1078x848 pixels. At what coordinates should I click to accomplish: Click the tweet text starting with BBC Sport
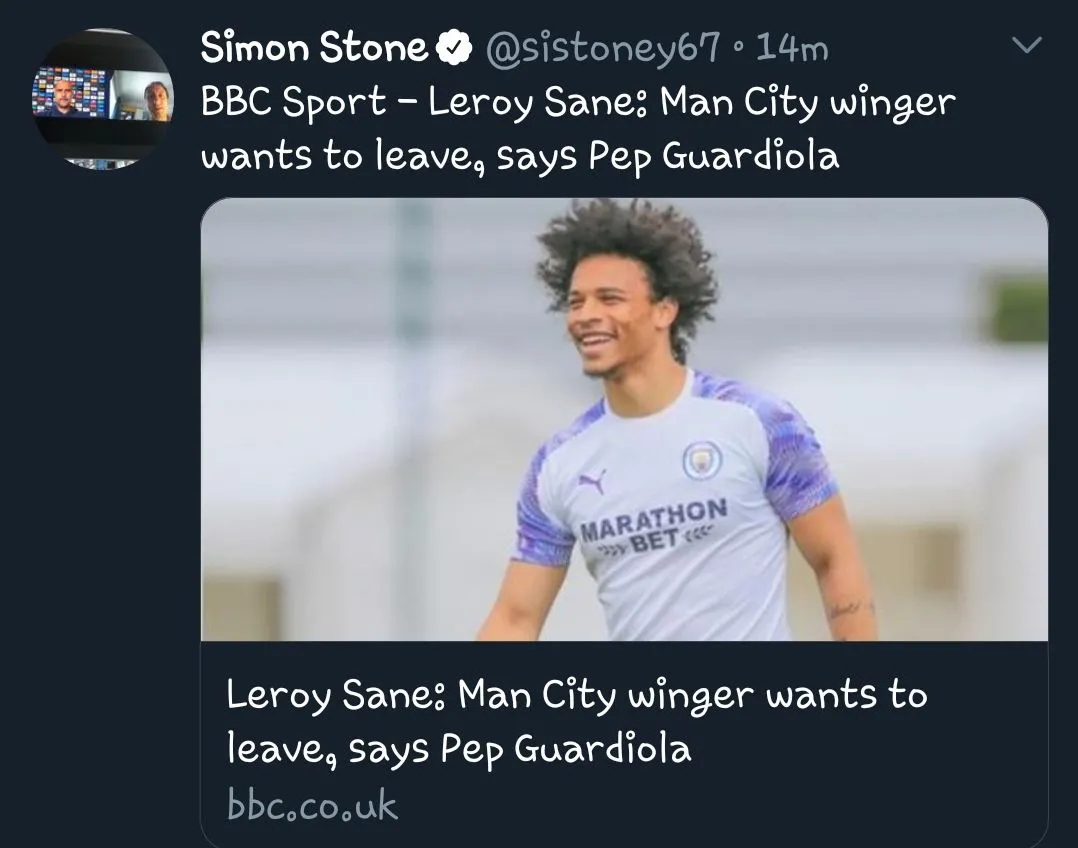click(578, 102)
